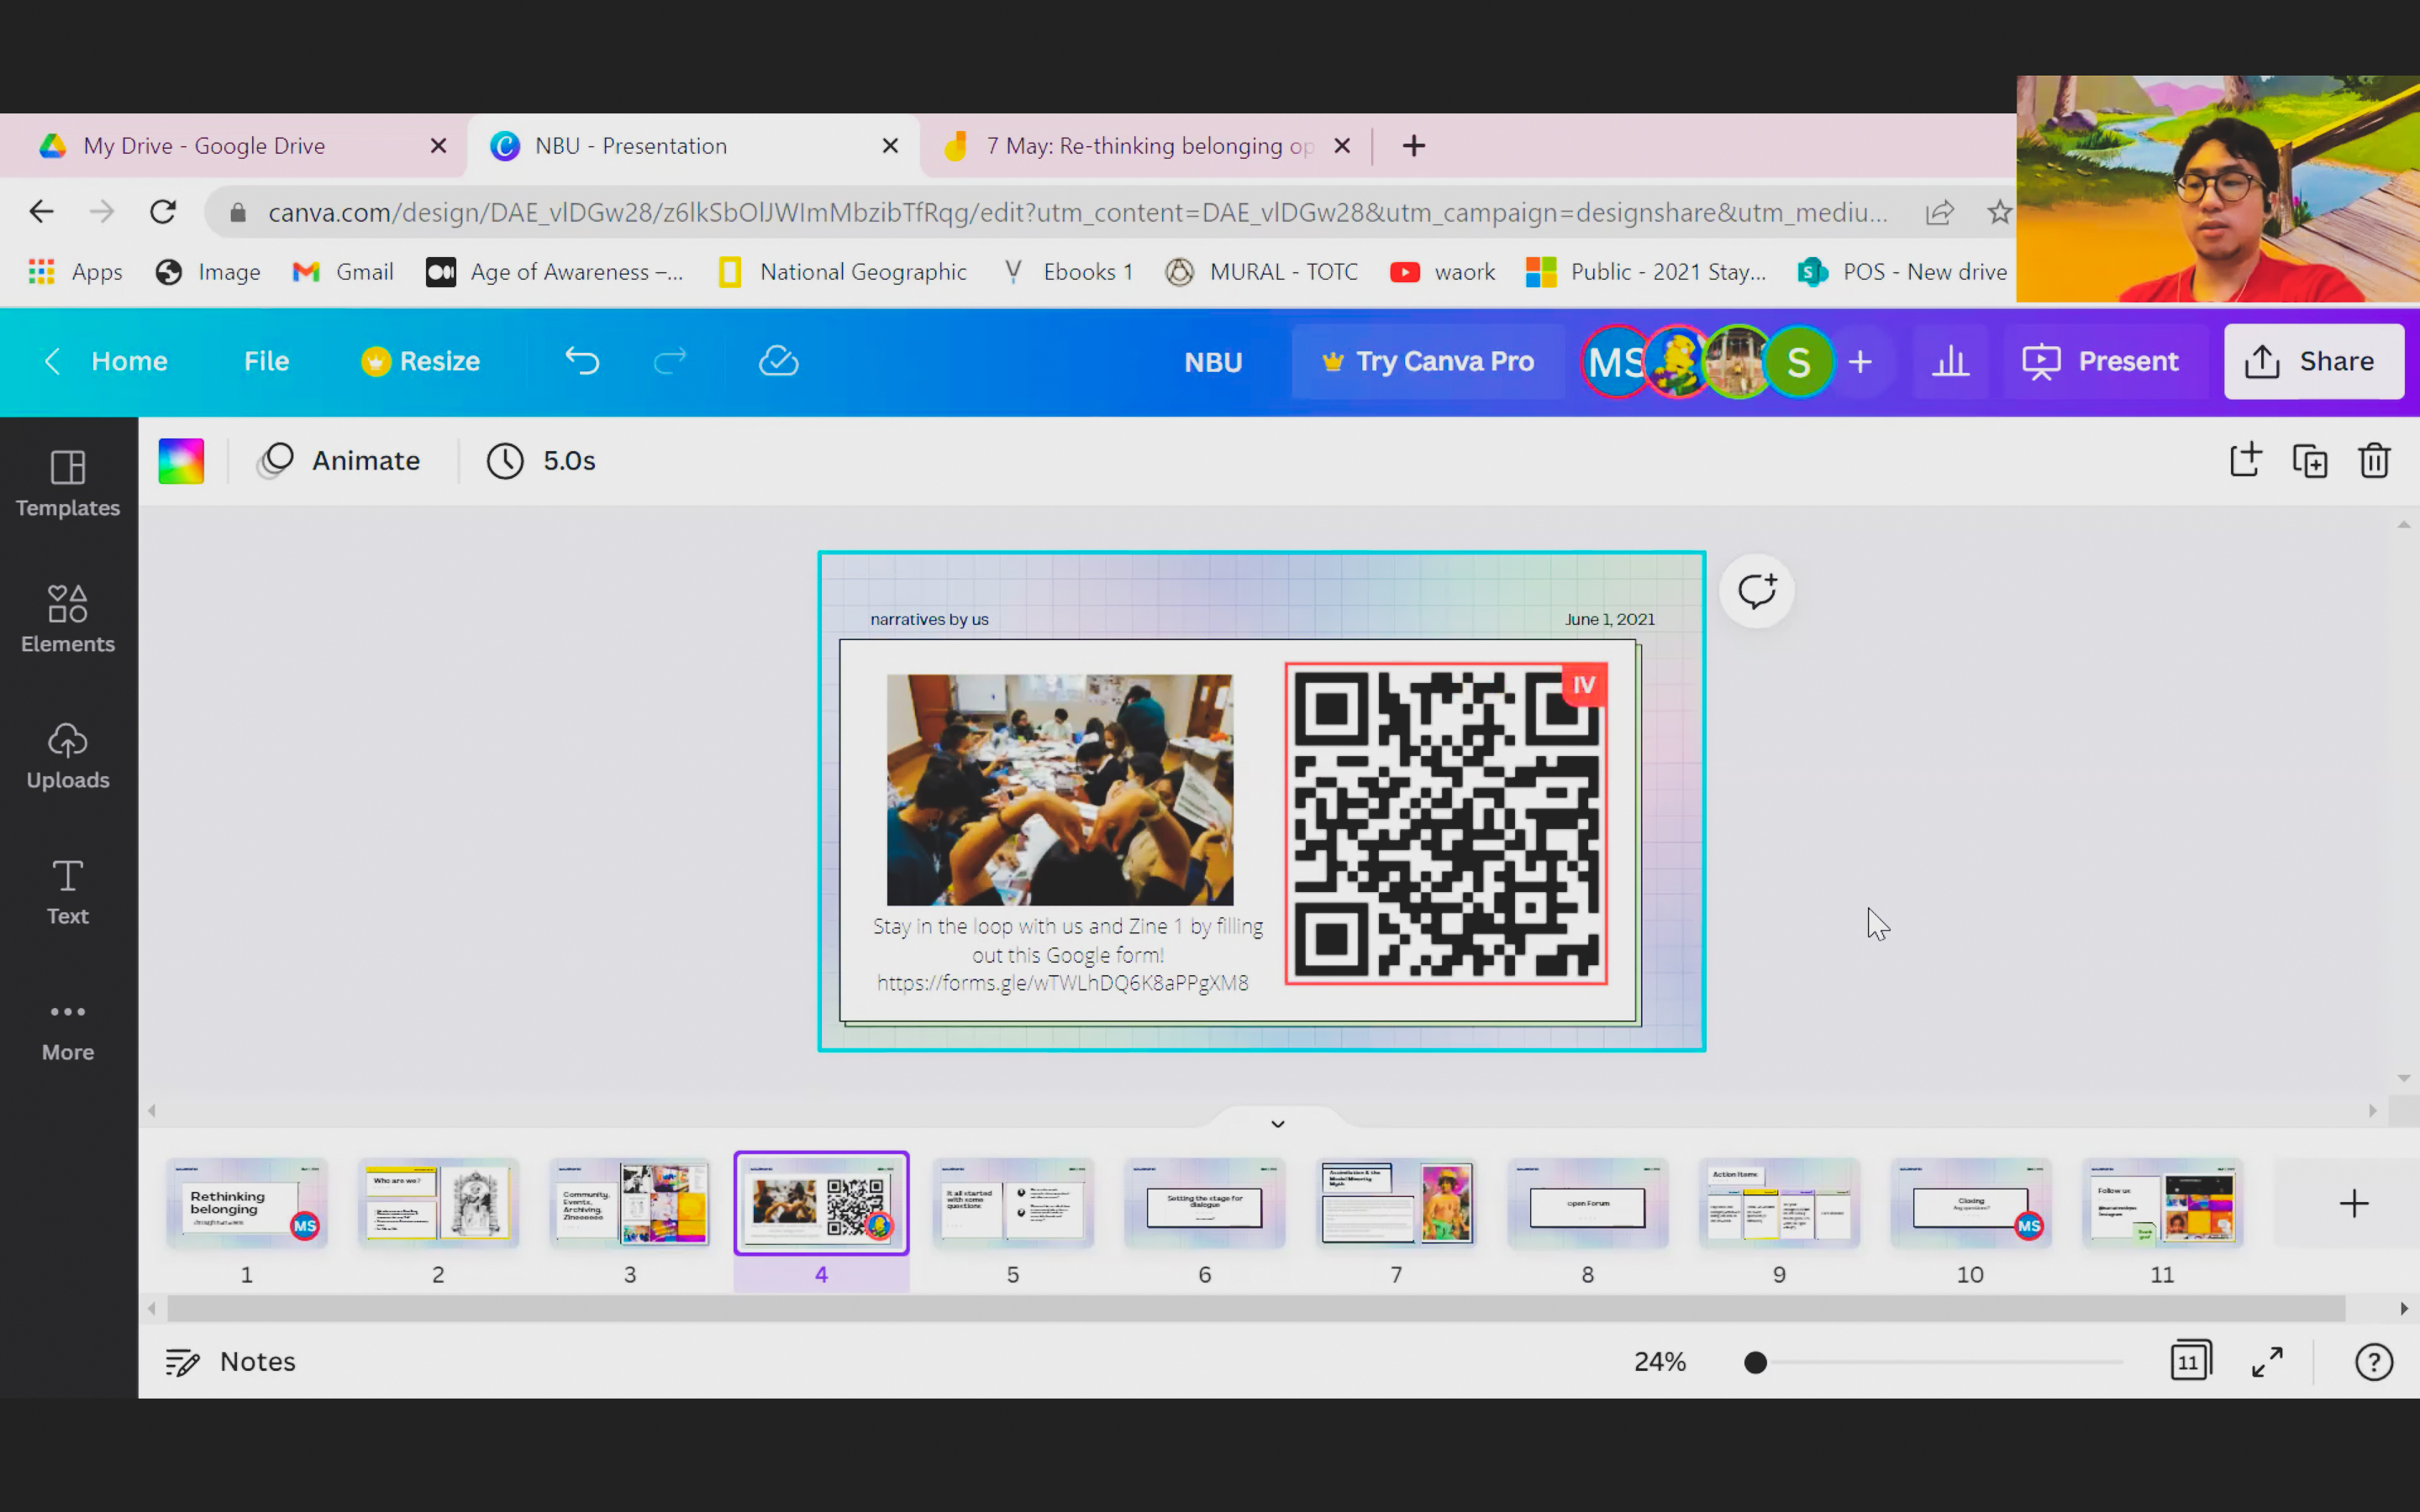2420x1512 pixels.
Task: Select slide 9 Action Items thumbnail
Action: pyautogui.click(x=1779, y=1203)
